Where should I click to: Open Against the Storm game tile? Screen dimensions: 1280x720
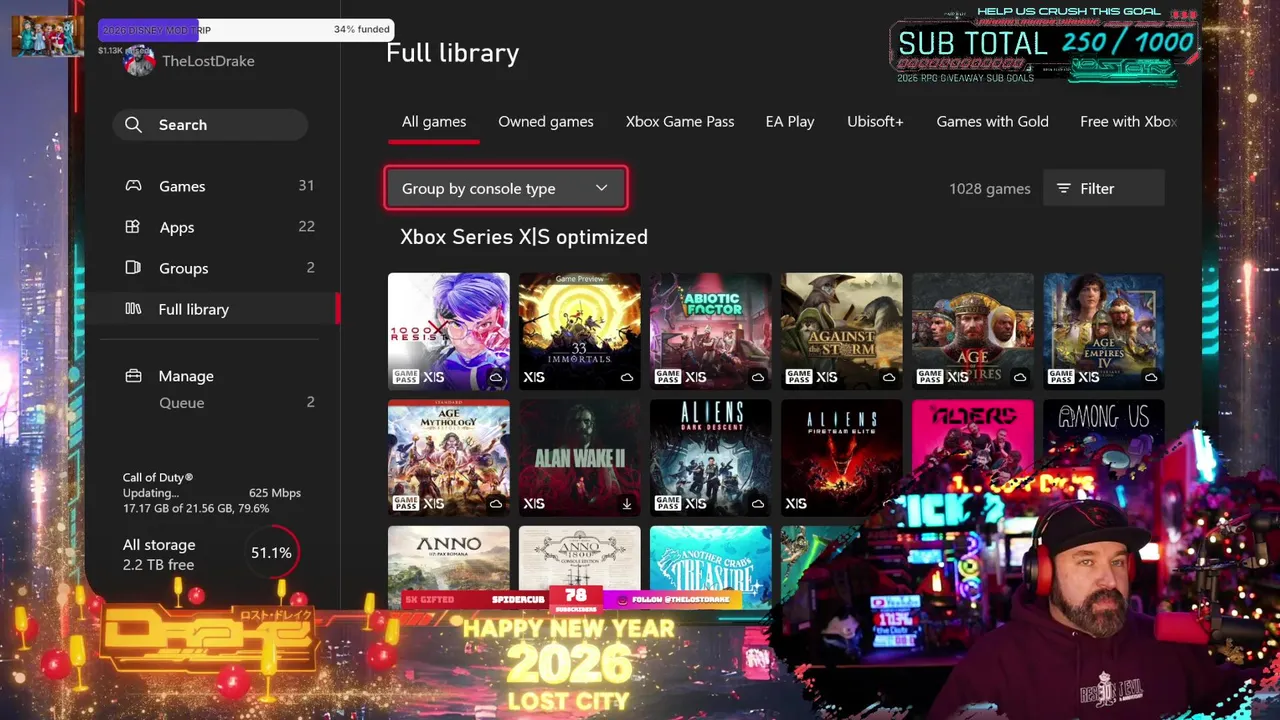841,331
